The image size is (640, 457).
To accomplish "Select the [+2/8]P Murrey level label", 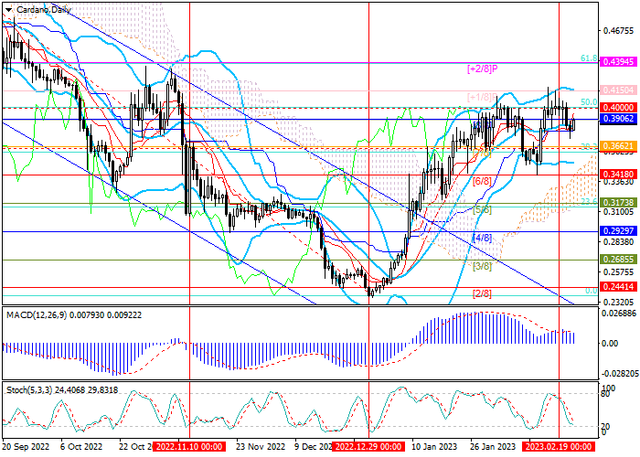I will (x=484, y=68).
